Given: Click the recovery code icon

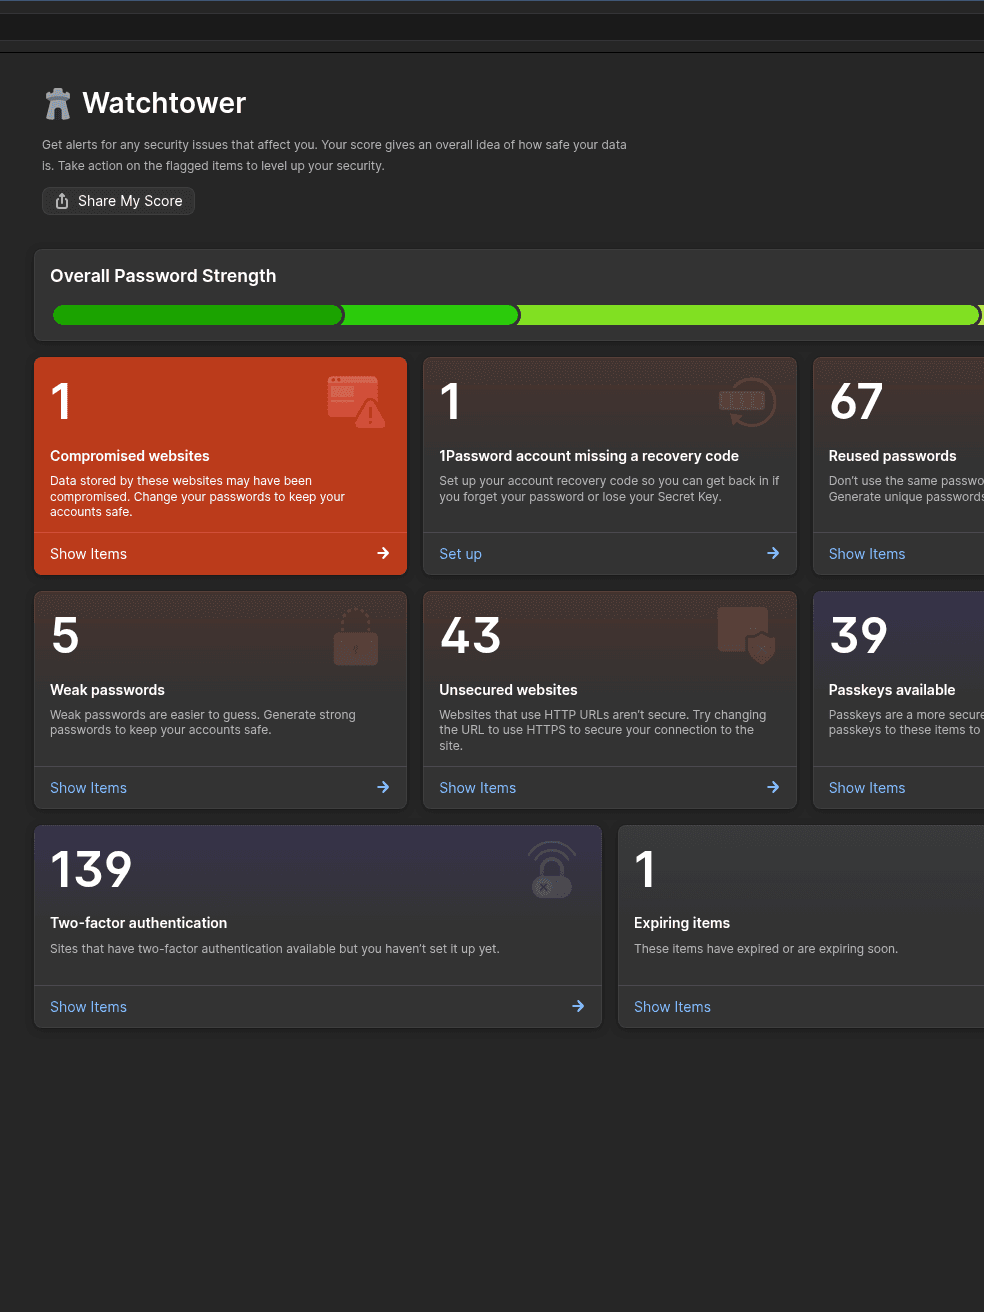Looking at the screenshot, I should (x=747, y=402).
